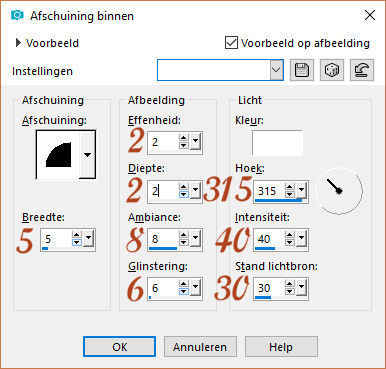
Task: Click the Glinstering value field
Action: (164, 288)
